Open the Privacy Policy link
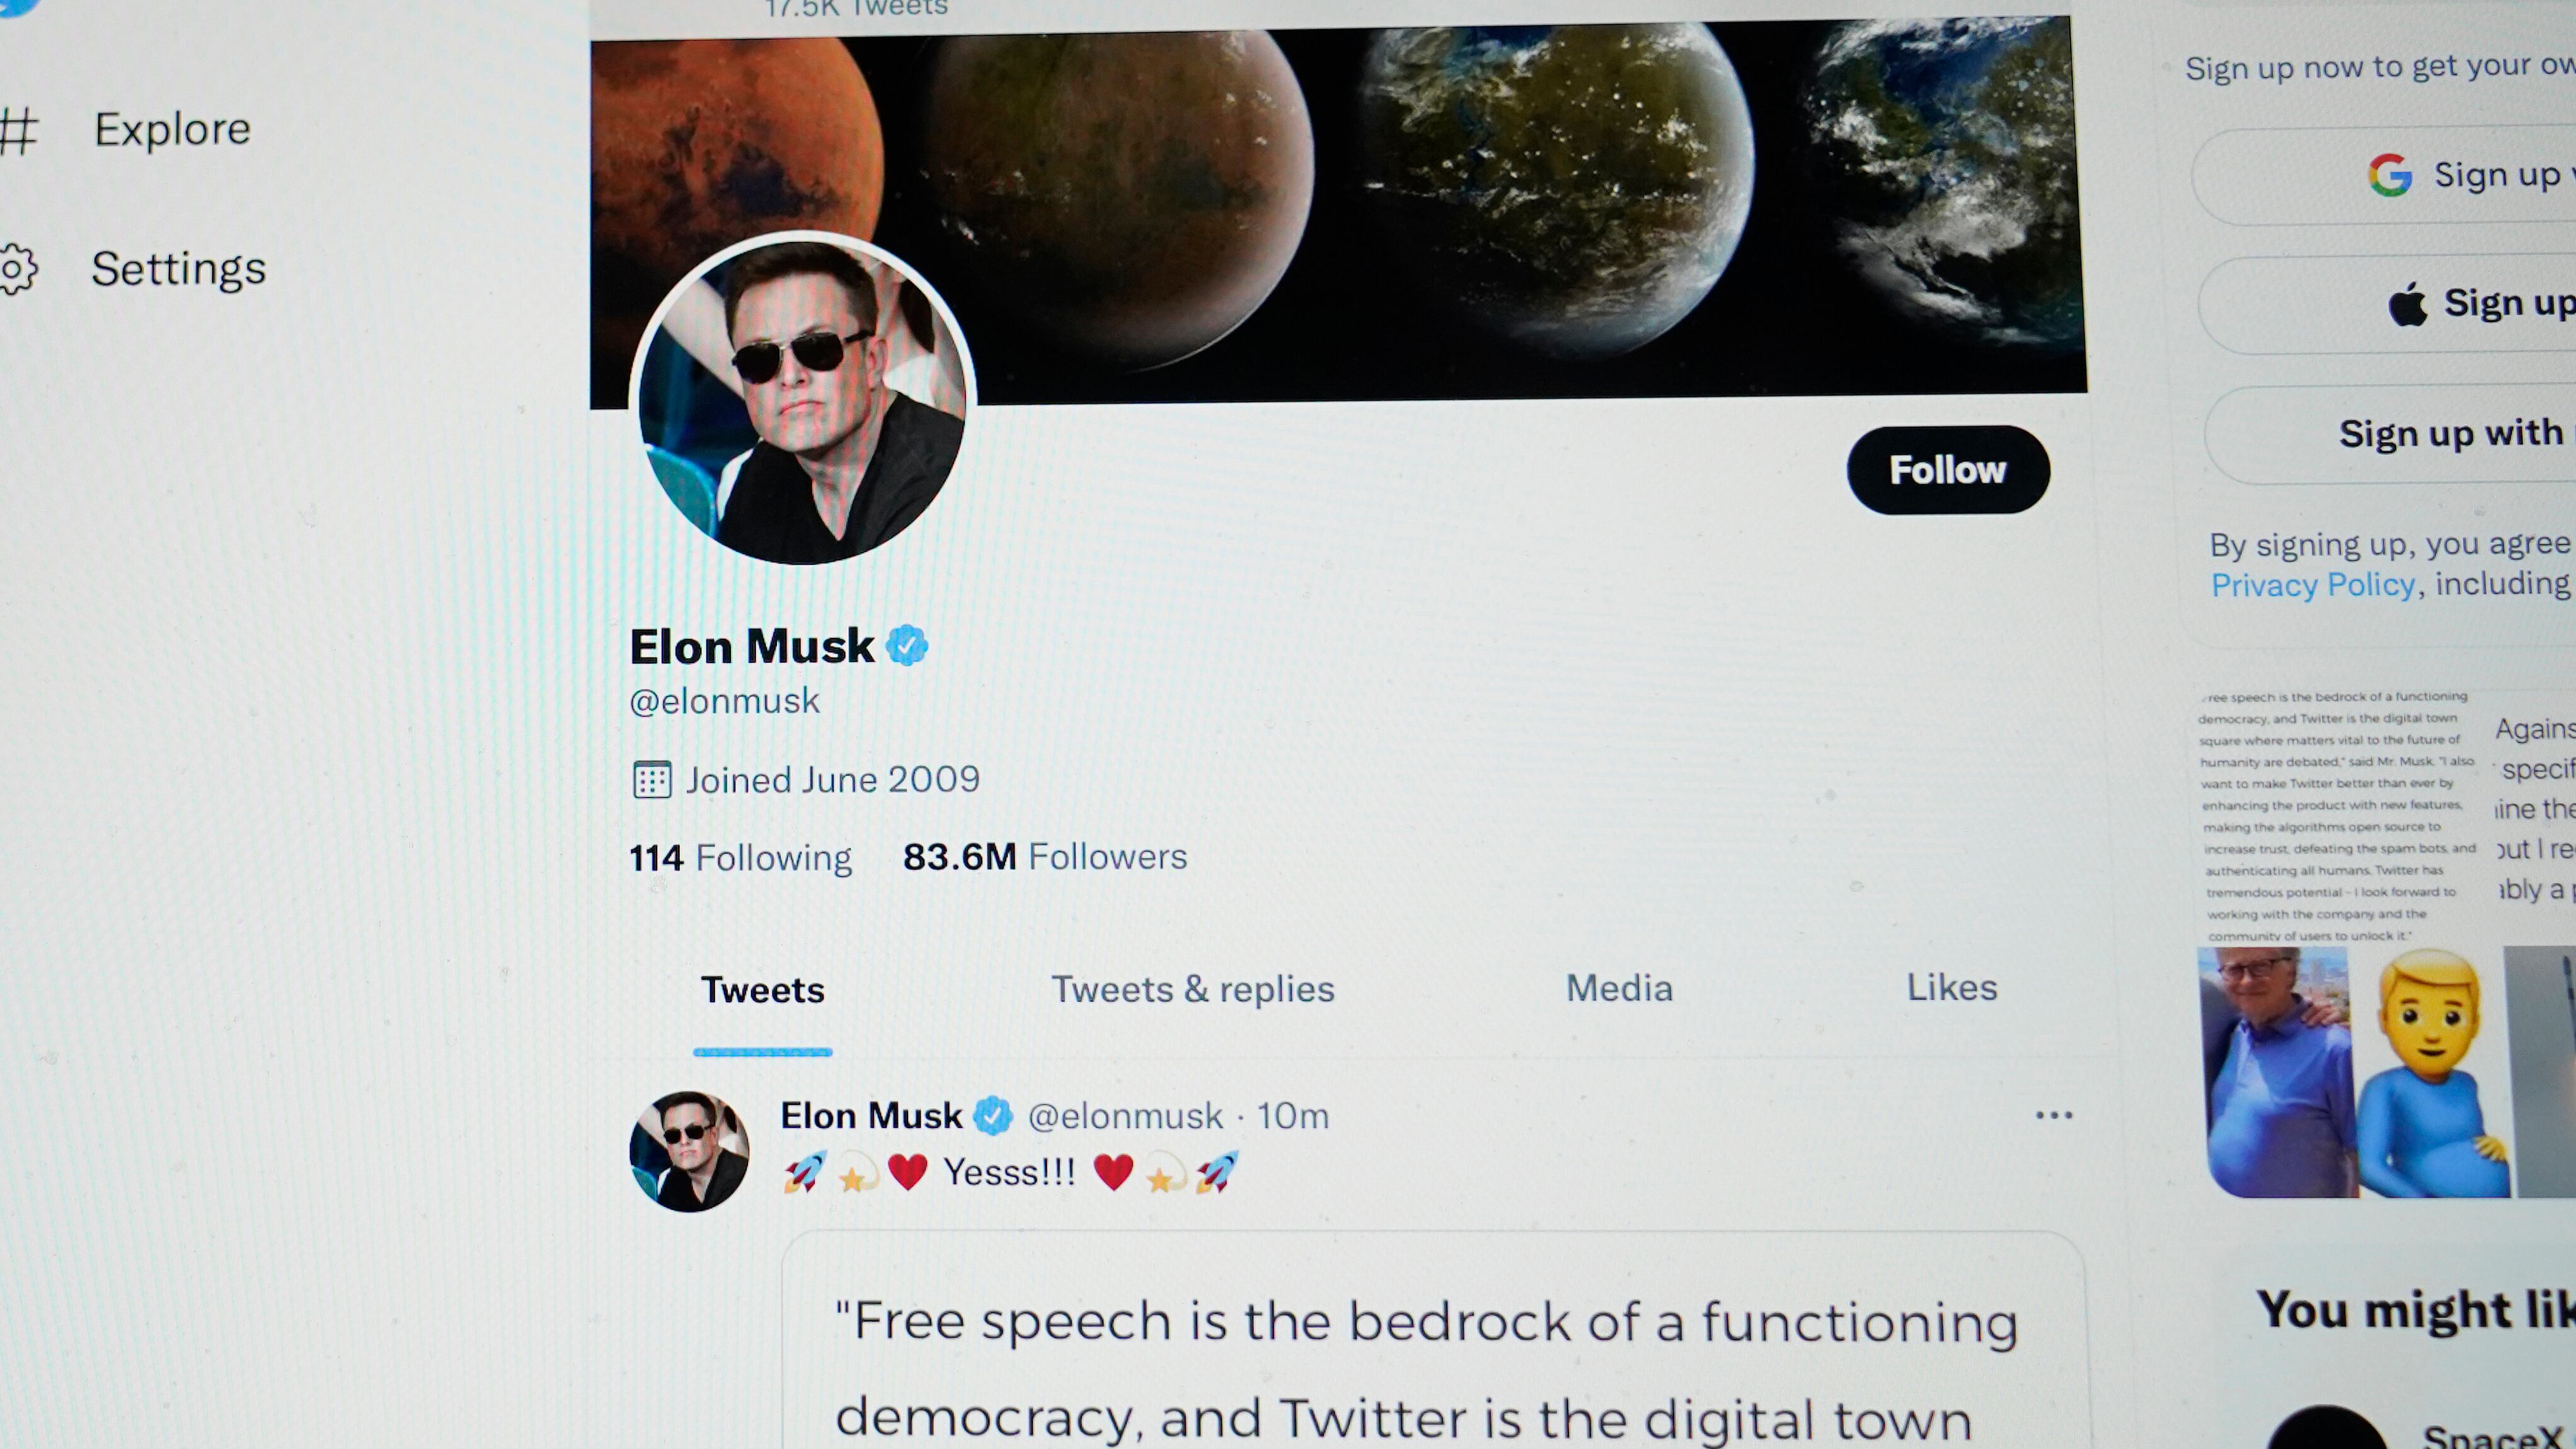Screen dimensions: 2576x1449 coord(2312,585)
